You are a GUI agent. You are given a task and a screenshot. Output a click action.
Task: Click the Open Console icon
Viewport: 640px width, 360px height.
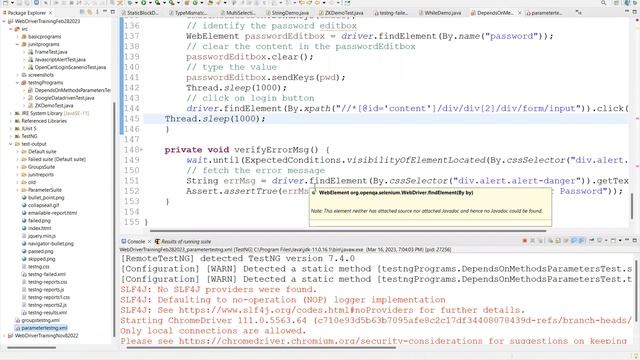[613, 241]
